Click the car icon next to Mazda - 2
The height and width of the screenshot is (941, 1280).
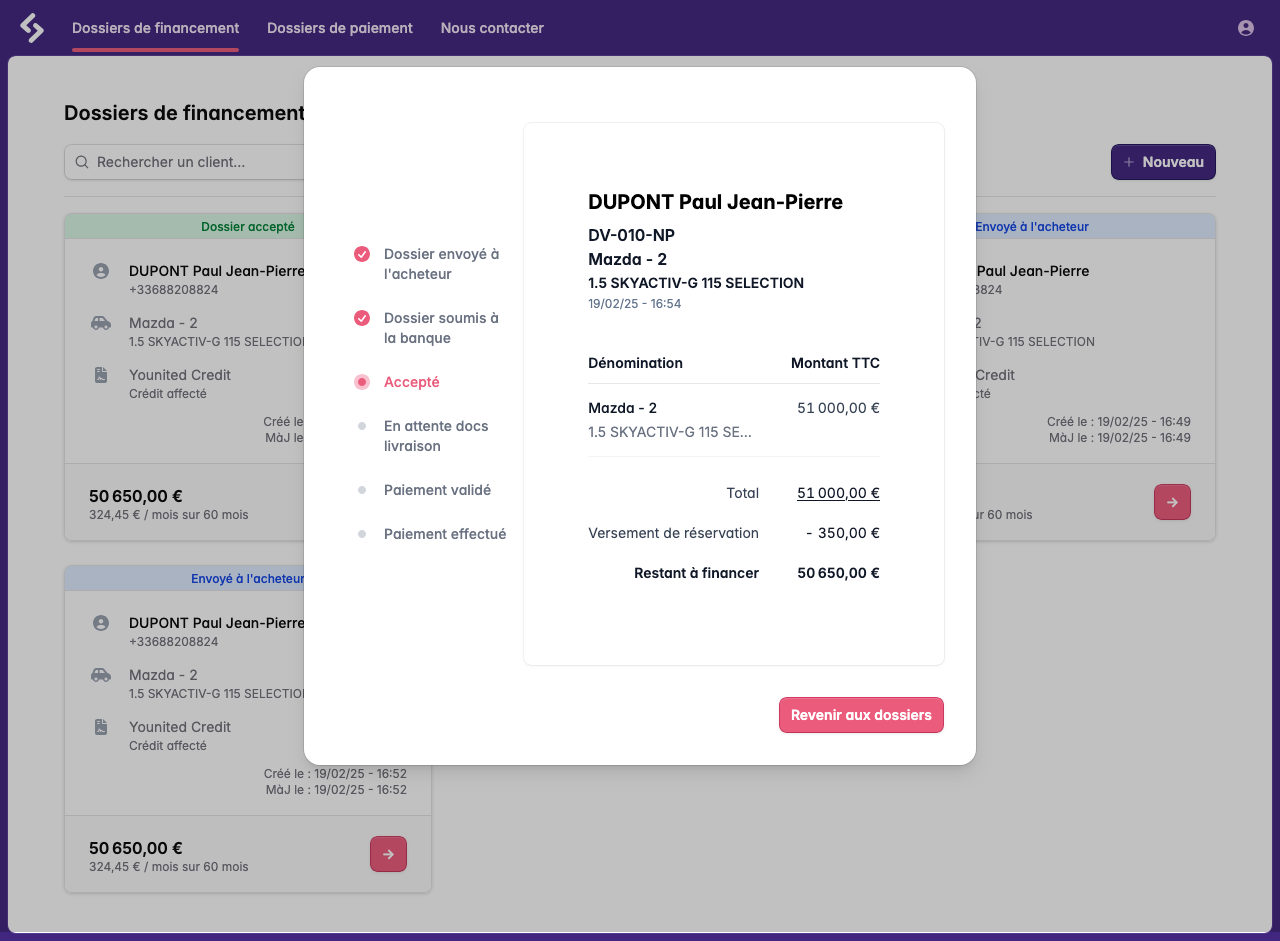point(100,323)
